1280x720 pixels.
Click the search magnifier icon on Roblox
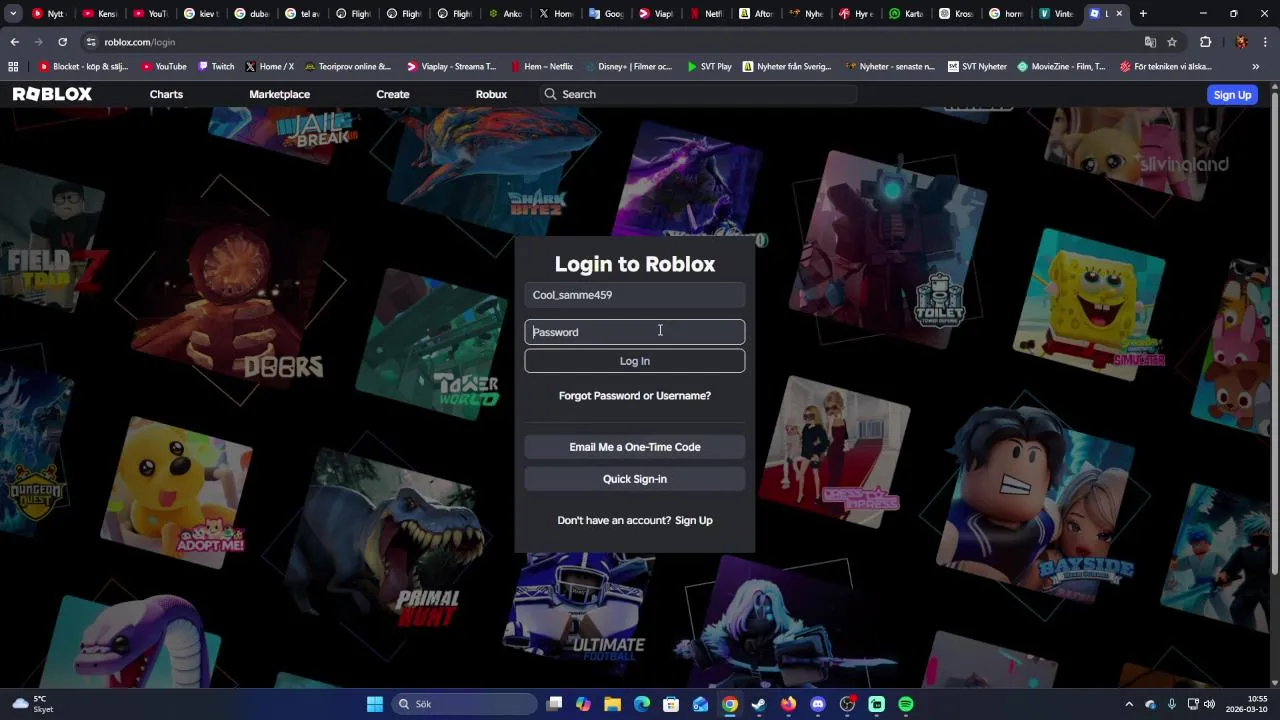pyautogui.click(x=550, y=94)
